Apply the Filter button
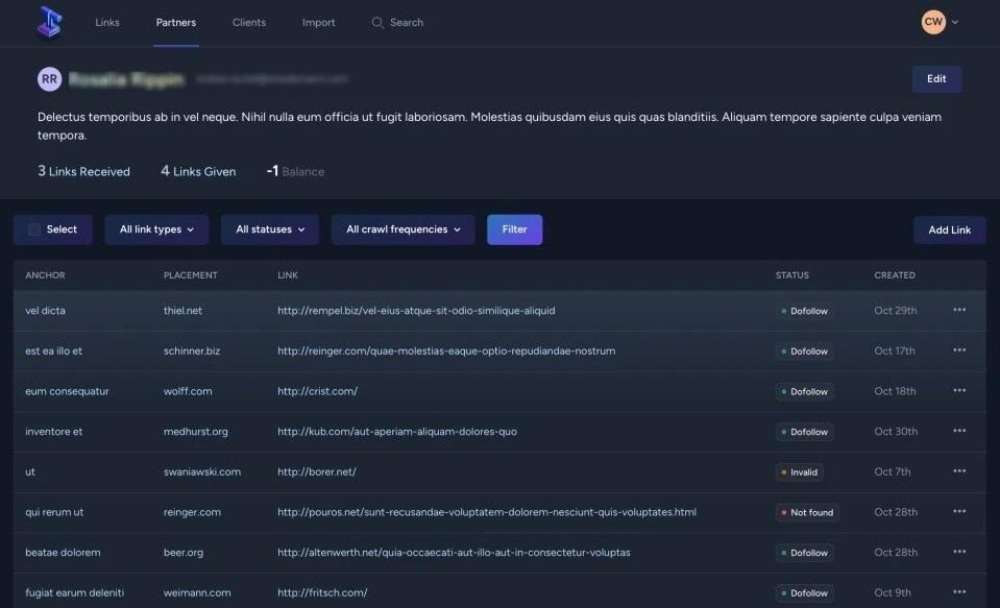The image size is (1000, 608). click(x=514, y=229)
